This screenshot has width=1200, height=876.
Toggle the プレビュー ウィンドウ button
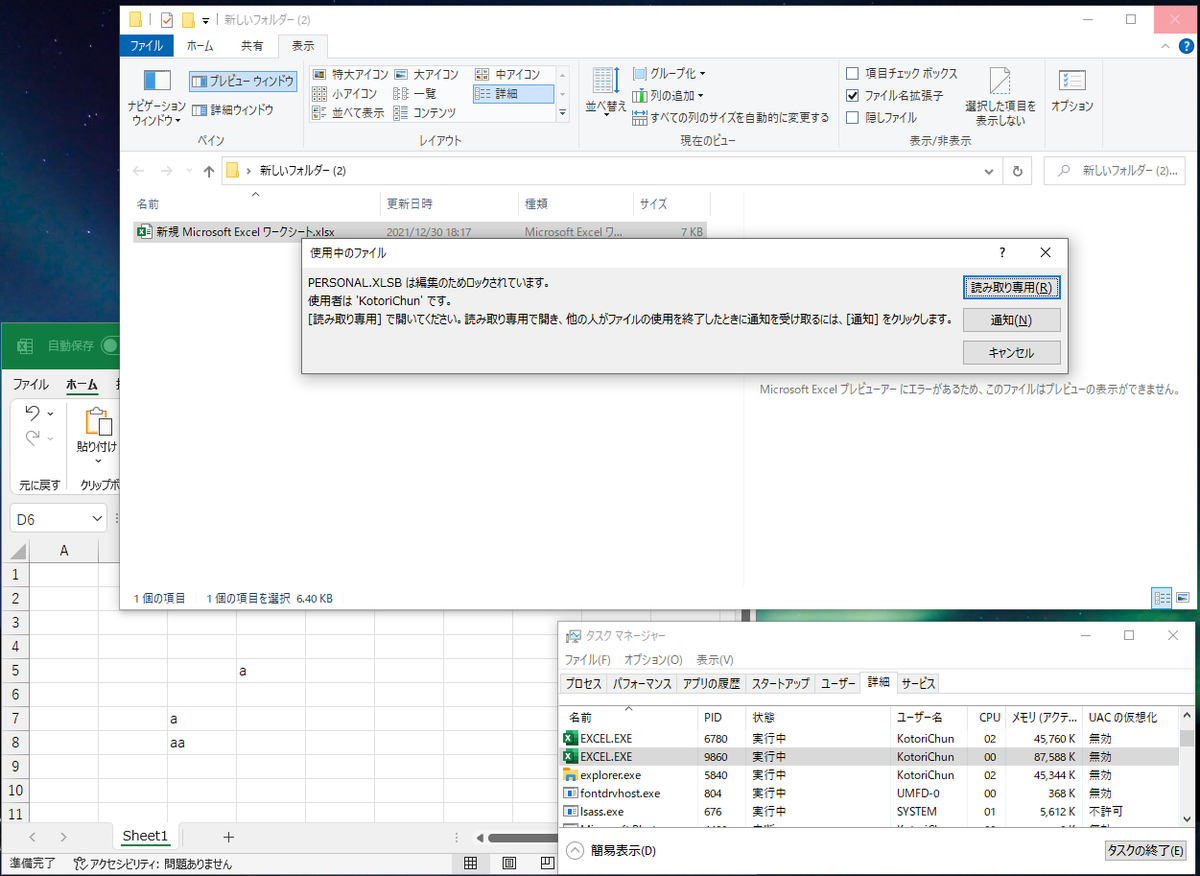[x=243, y=81]
